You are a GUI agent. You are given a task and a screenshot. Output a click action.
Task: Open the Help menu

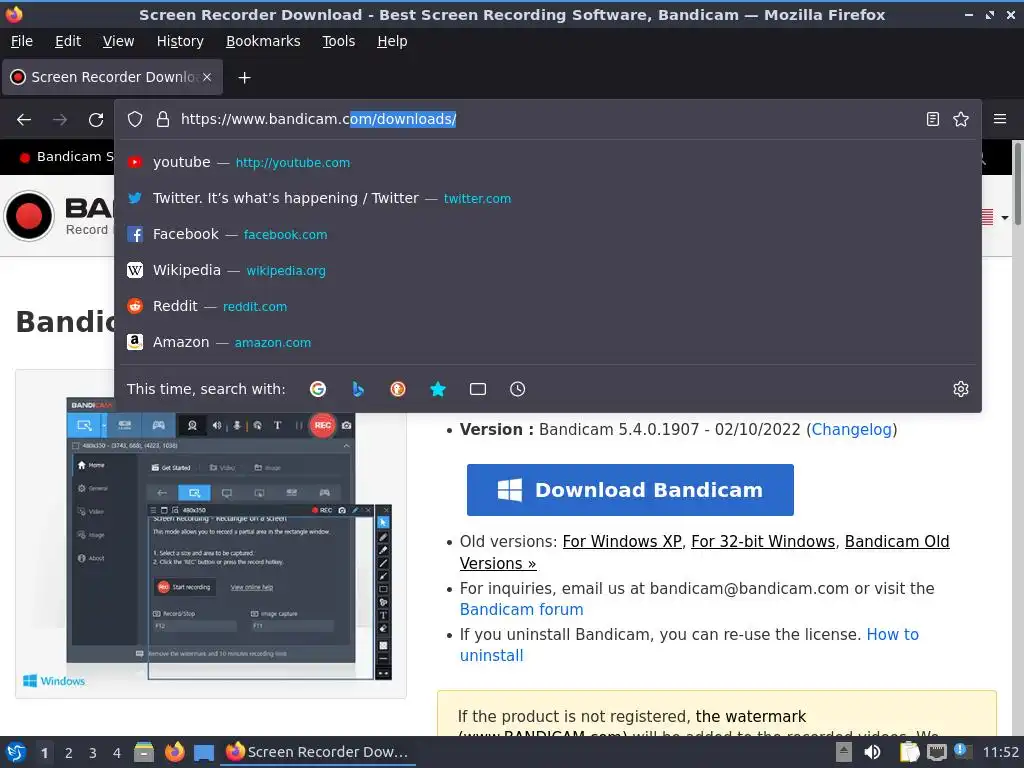392,41
